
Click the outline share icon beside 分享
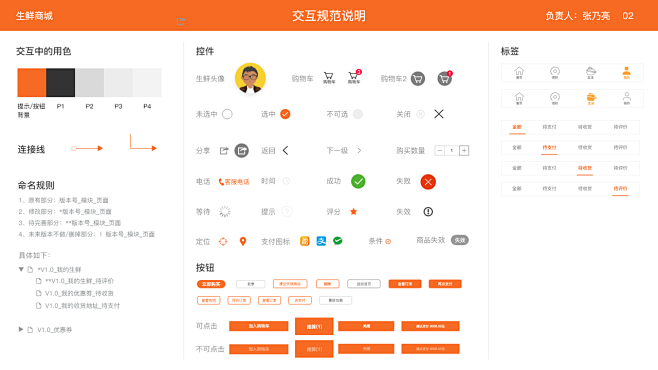(224, 151)
